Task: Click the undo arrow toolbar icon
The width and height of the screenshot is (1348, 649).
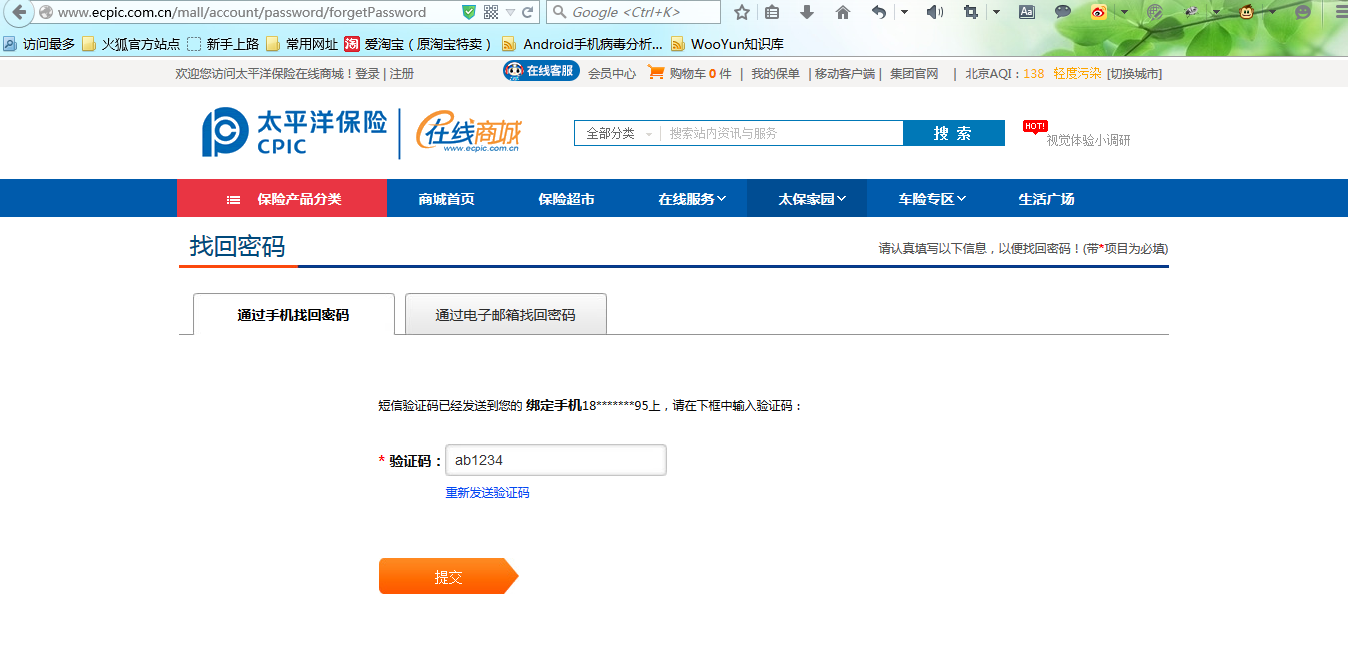Action: coord(878,12)
